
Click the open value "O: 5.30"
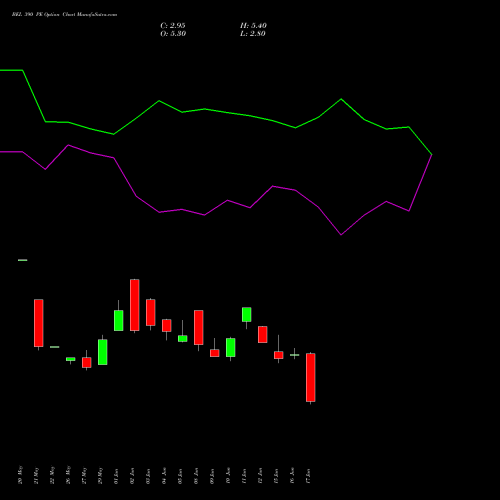tap(173, 34)
